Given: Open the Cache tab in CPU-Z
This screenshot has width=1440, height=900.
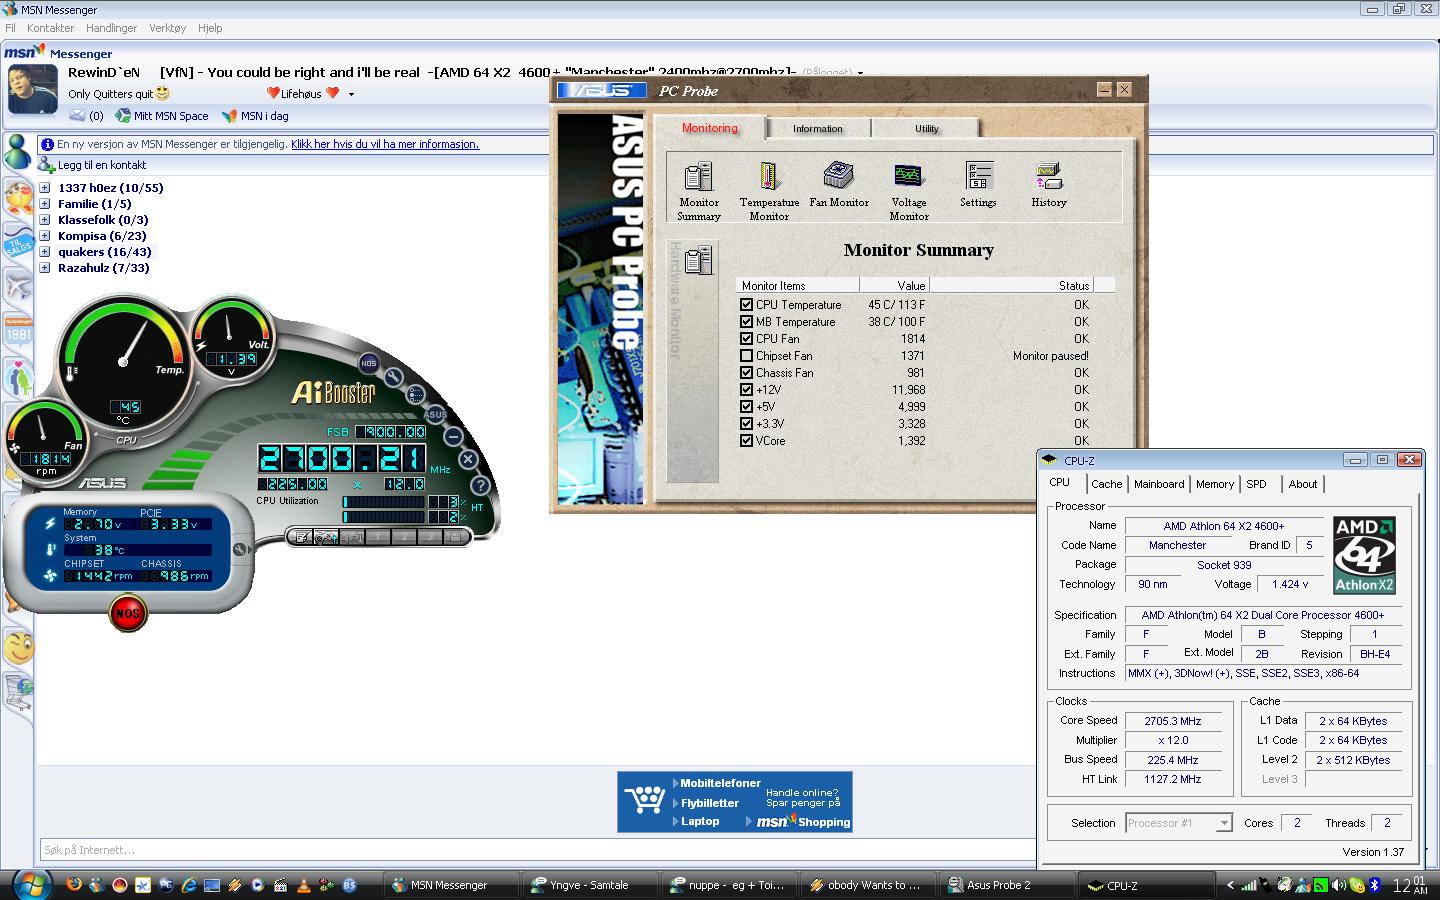Looking at the screenshot, I should point(1107,484).
